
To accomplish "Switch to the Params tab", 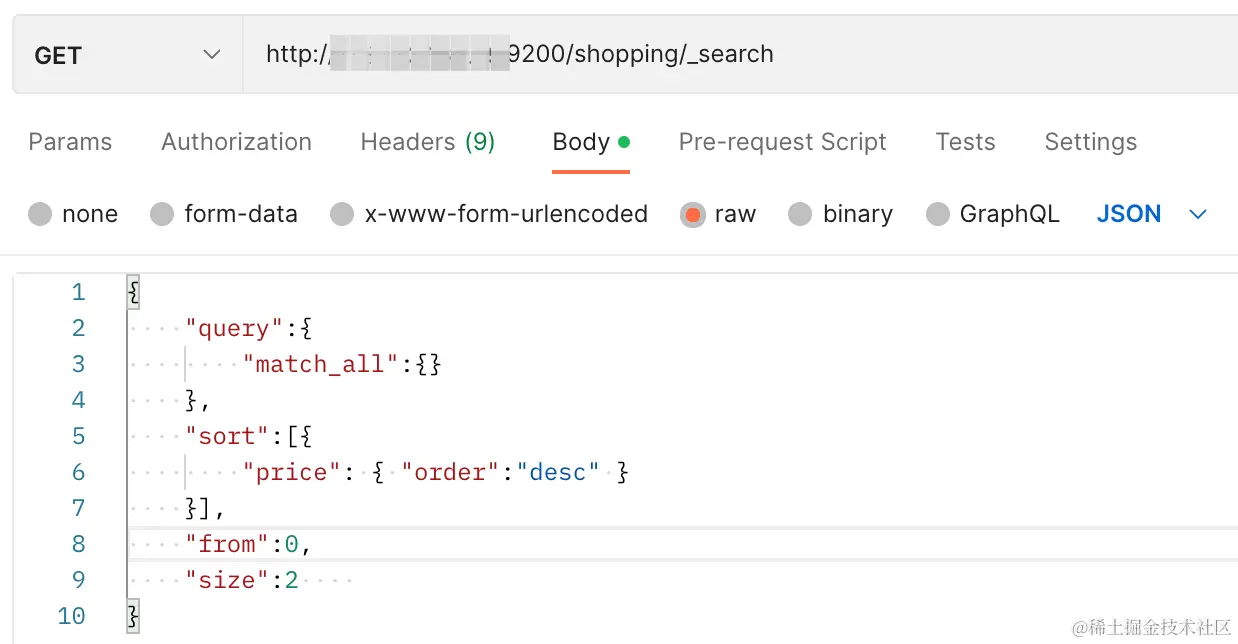I will click(x=70, y=142).
